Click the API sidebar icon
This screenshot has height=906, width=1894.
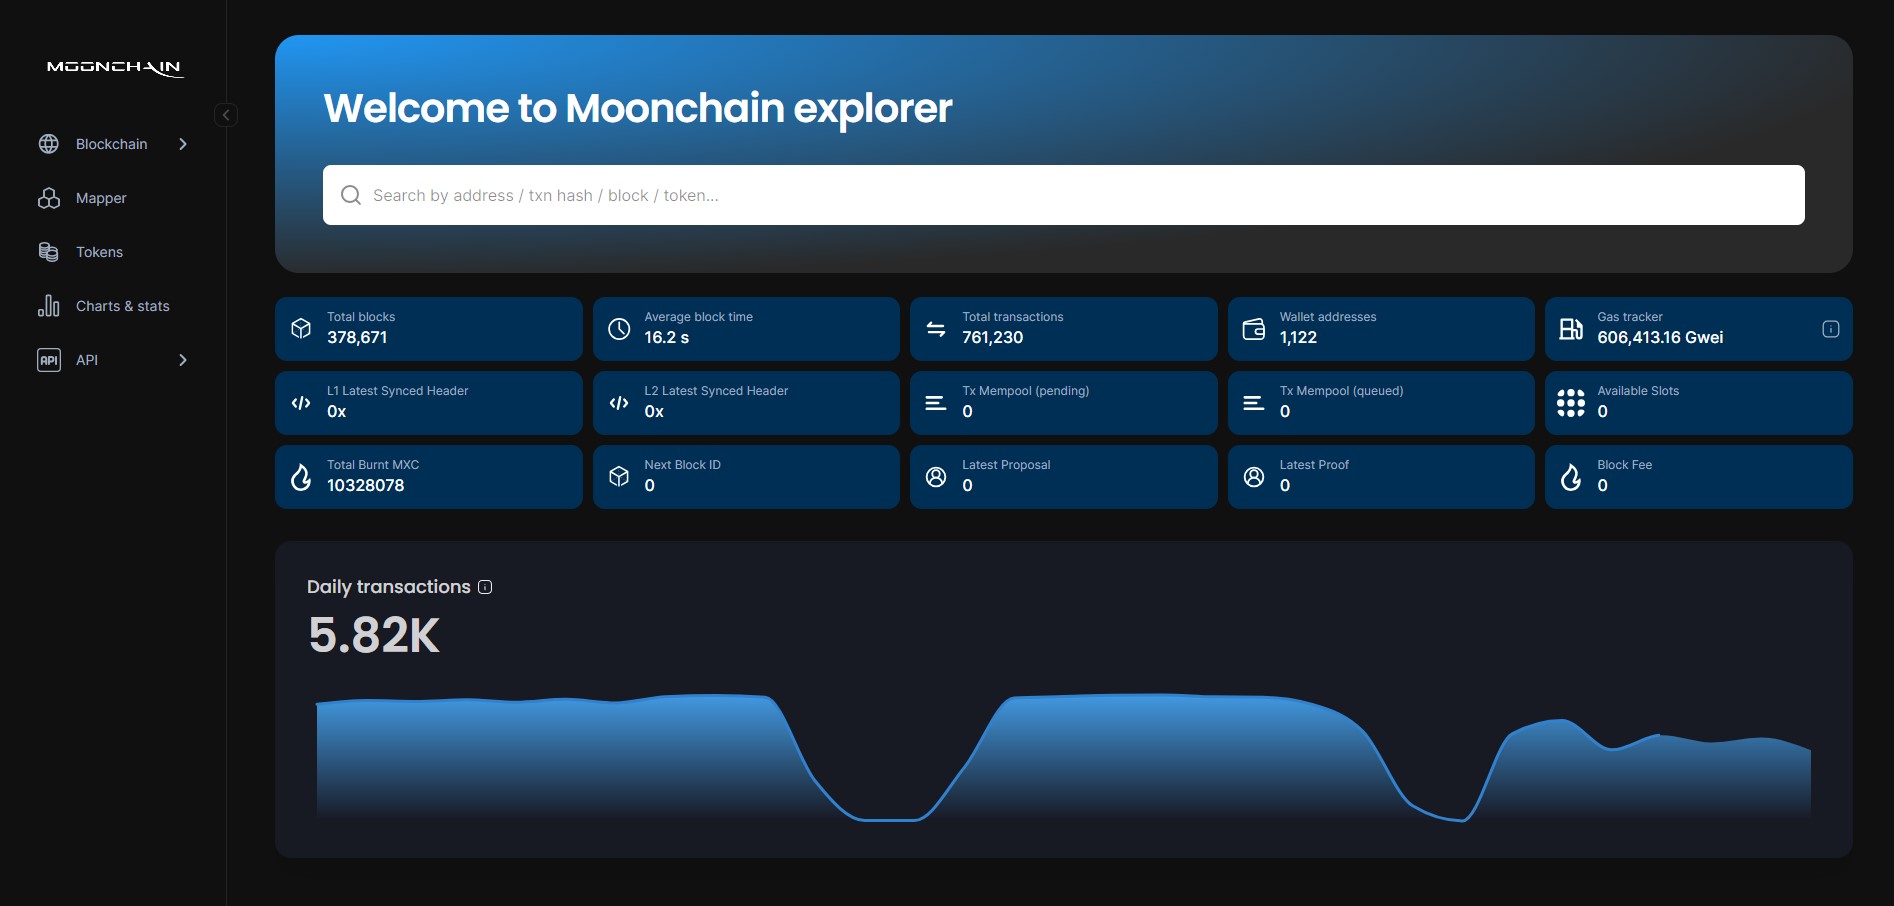tap(48, 360)
